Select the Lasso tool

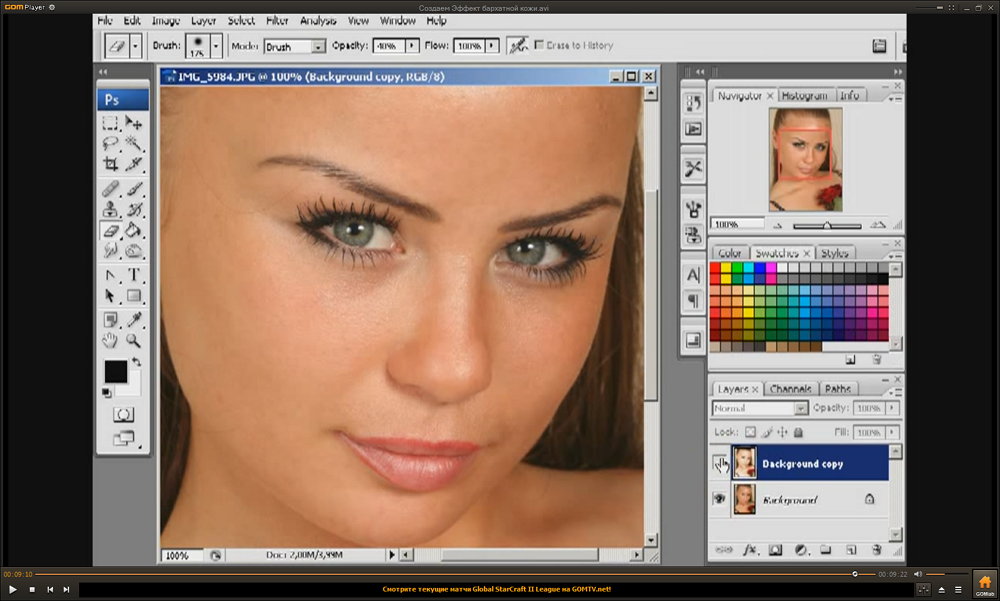(111, 144)
